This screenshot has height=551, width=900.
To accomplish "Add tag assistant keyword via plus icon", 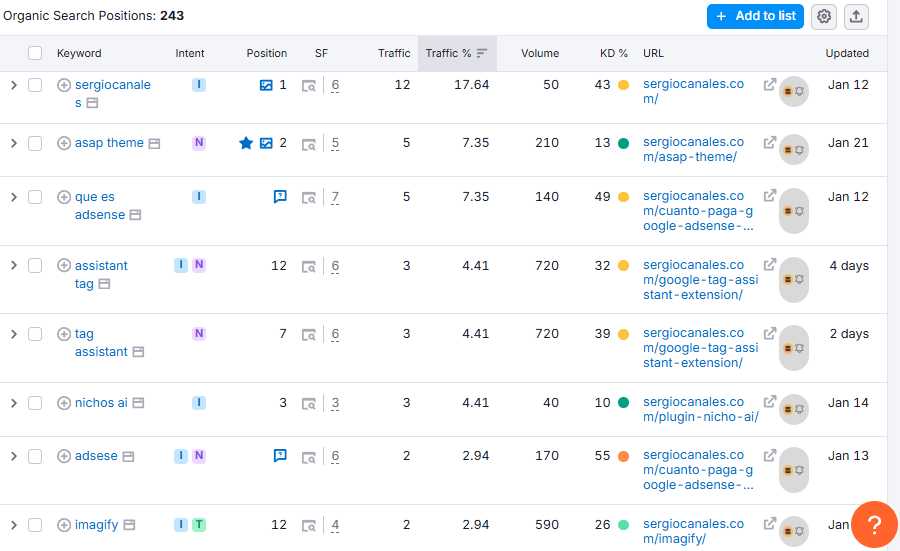I will 64,333.
